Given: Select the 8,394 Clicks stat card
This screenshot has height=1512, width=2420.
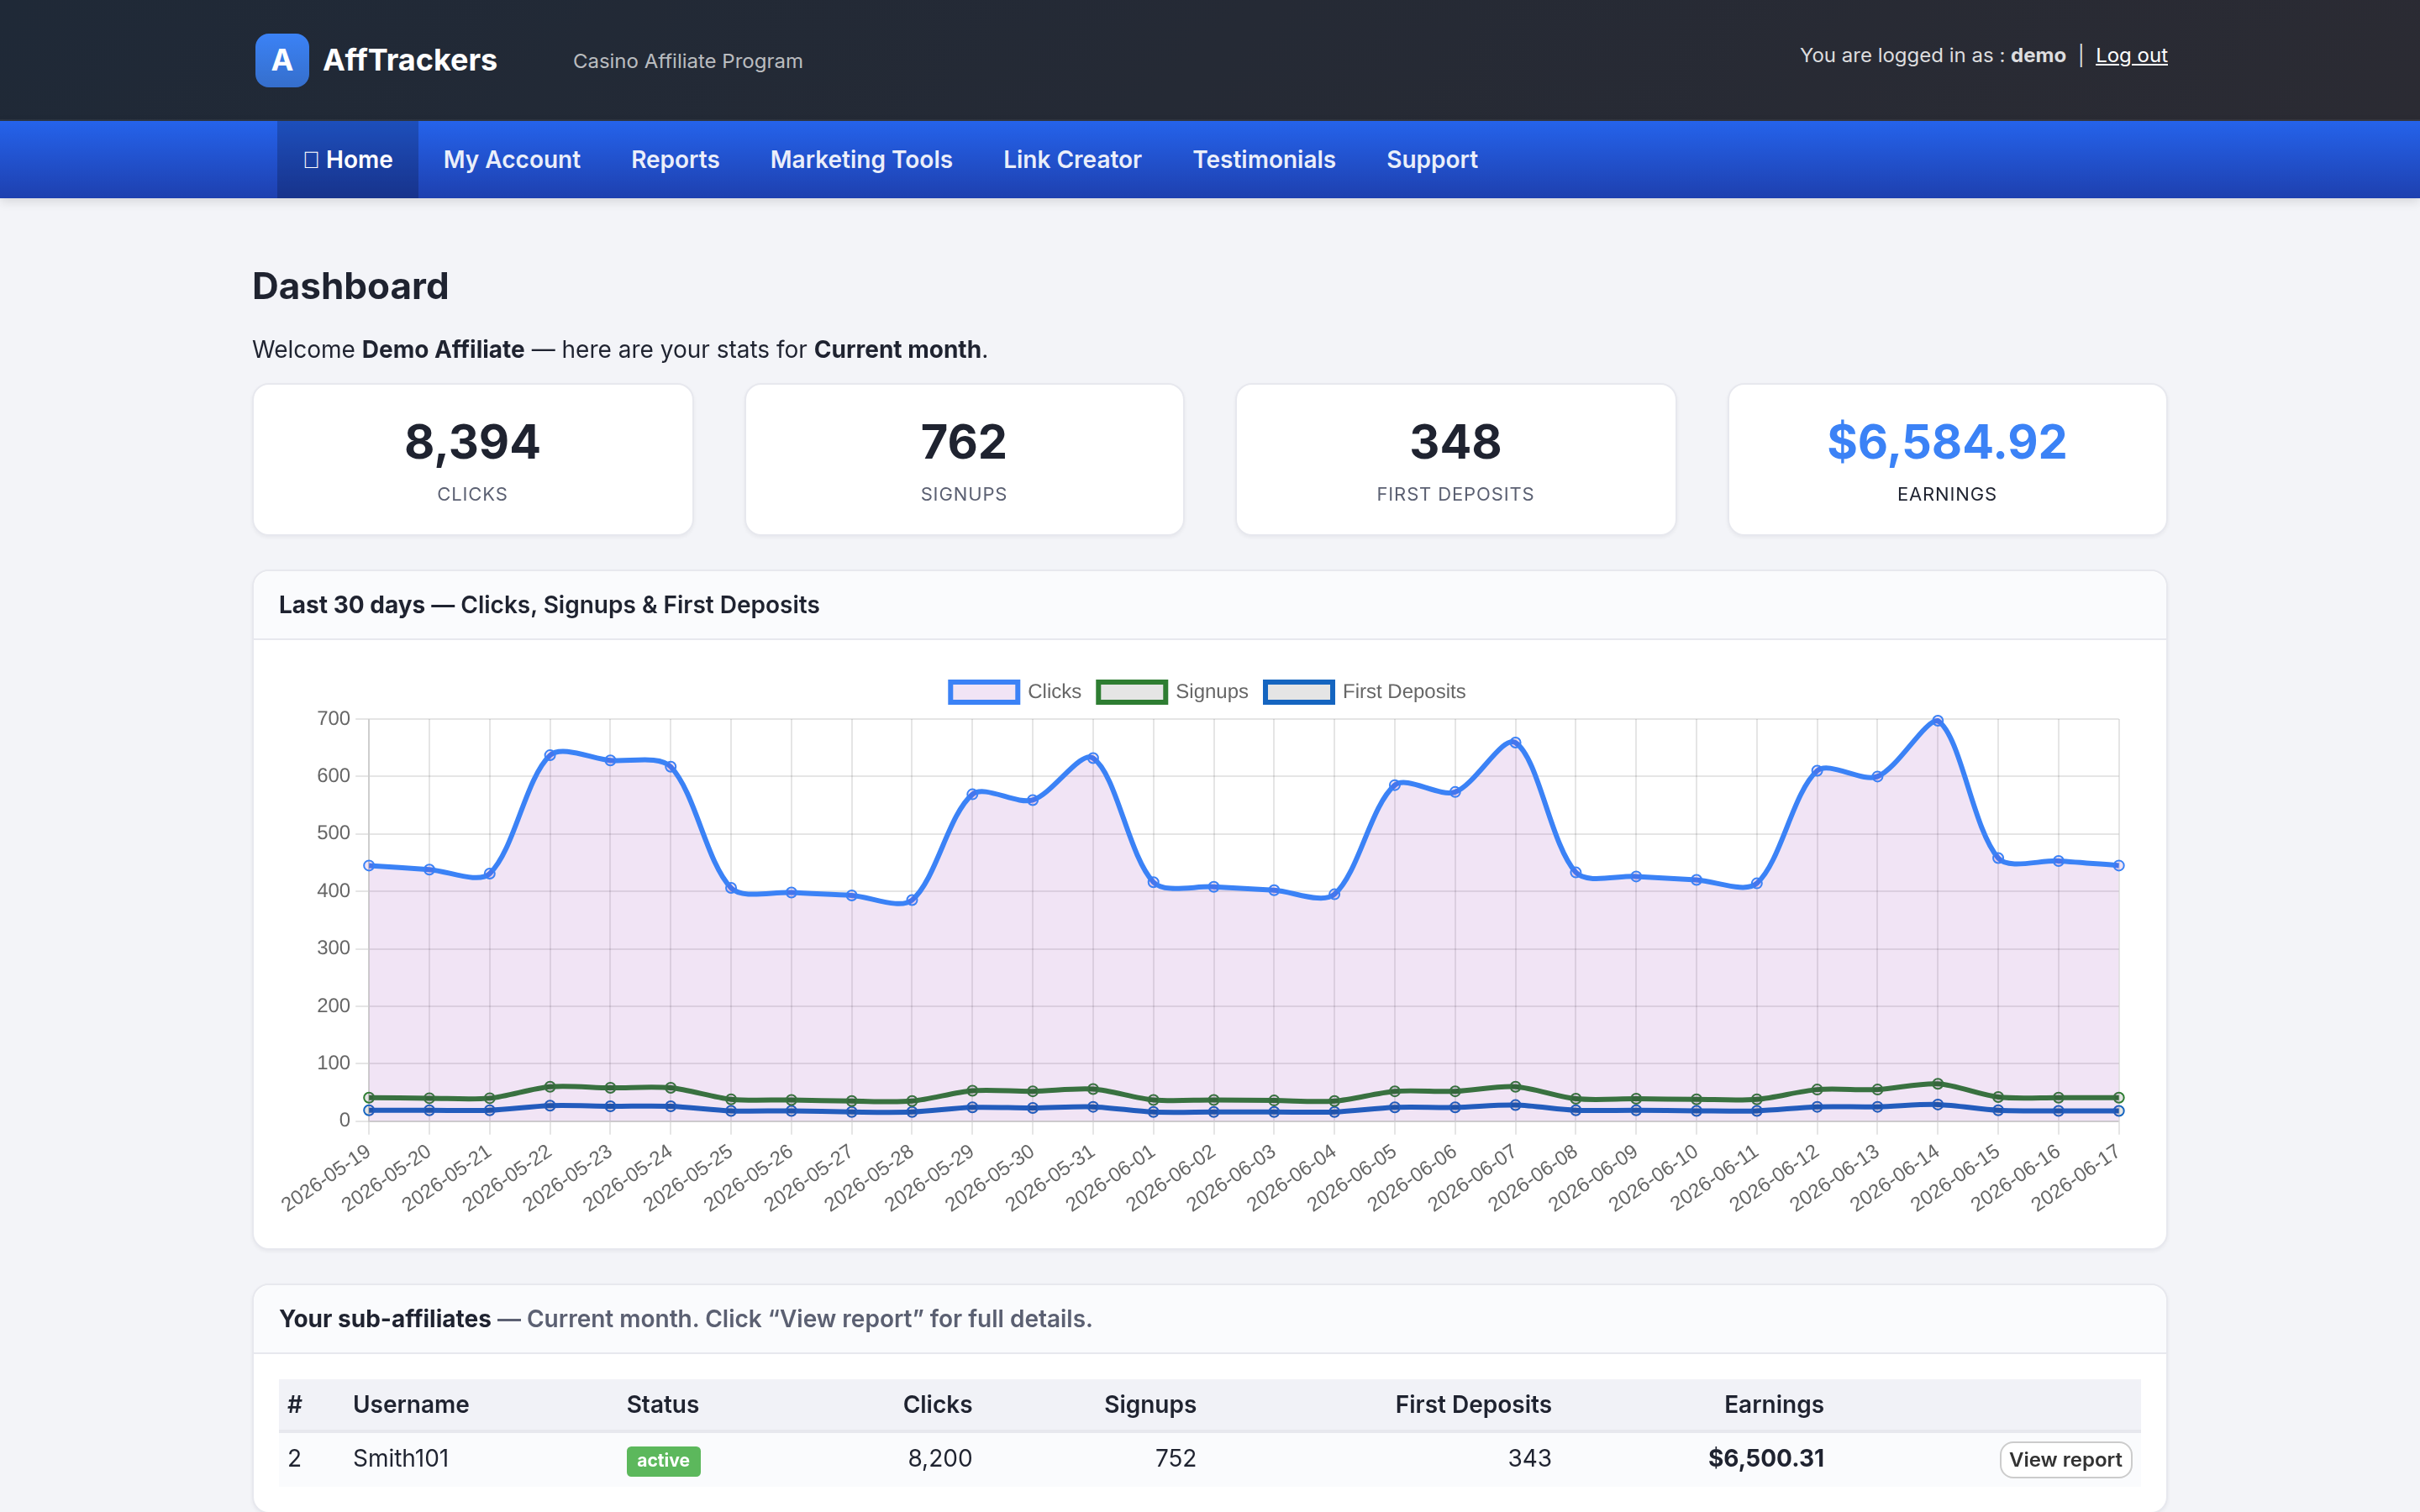Looking at the screenshot, I should click(x=472, y=459).
